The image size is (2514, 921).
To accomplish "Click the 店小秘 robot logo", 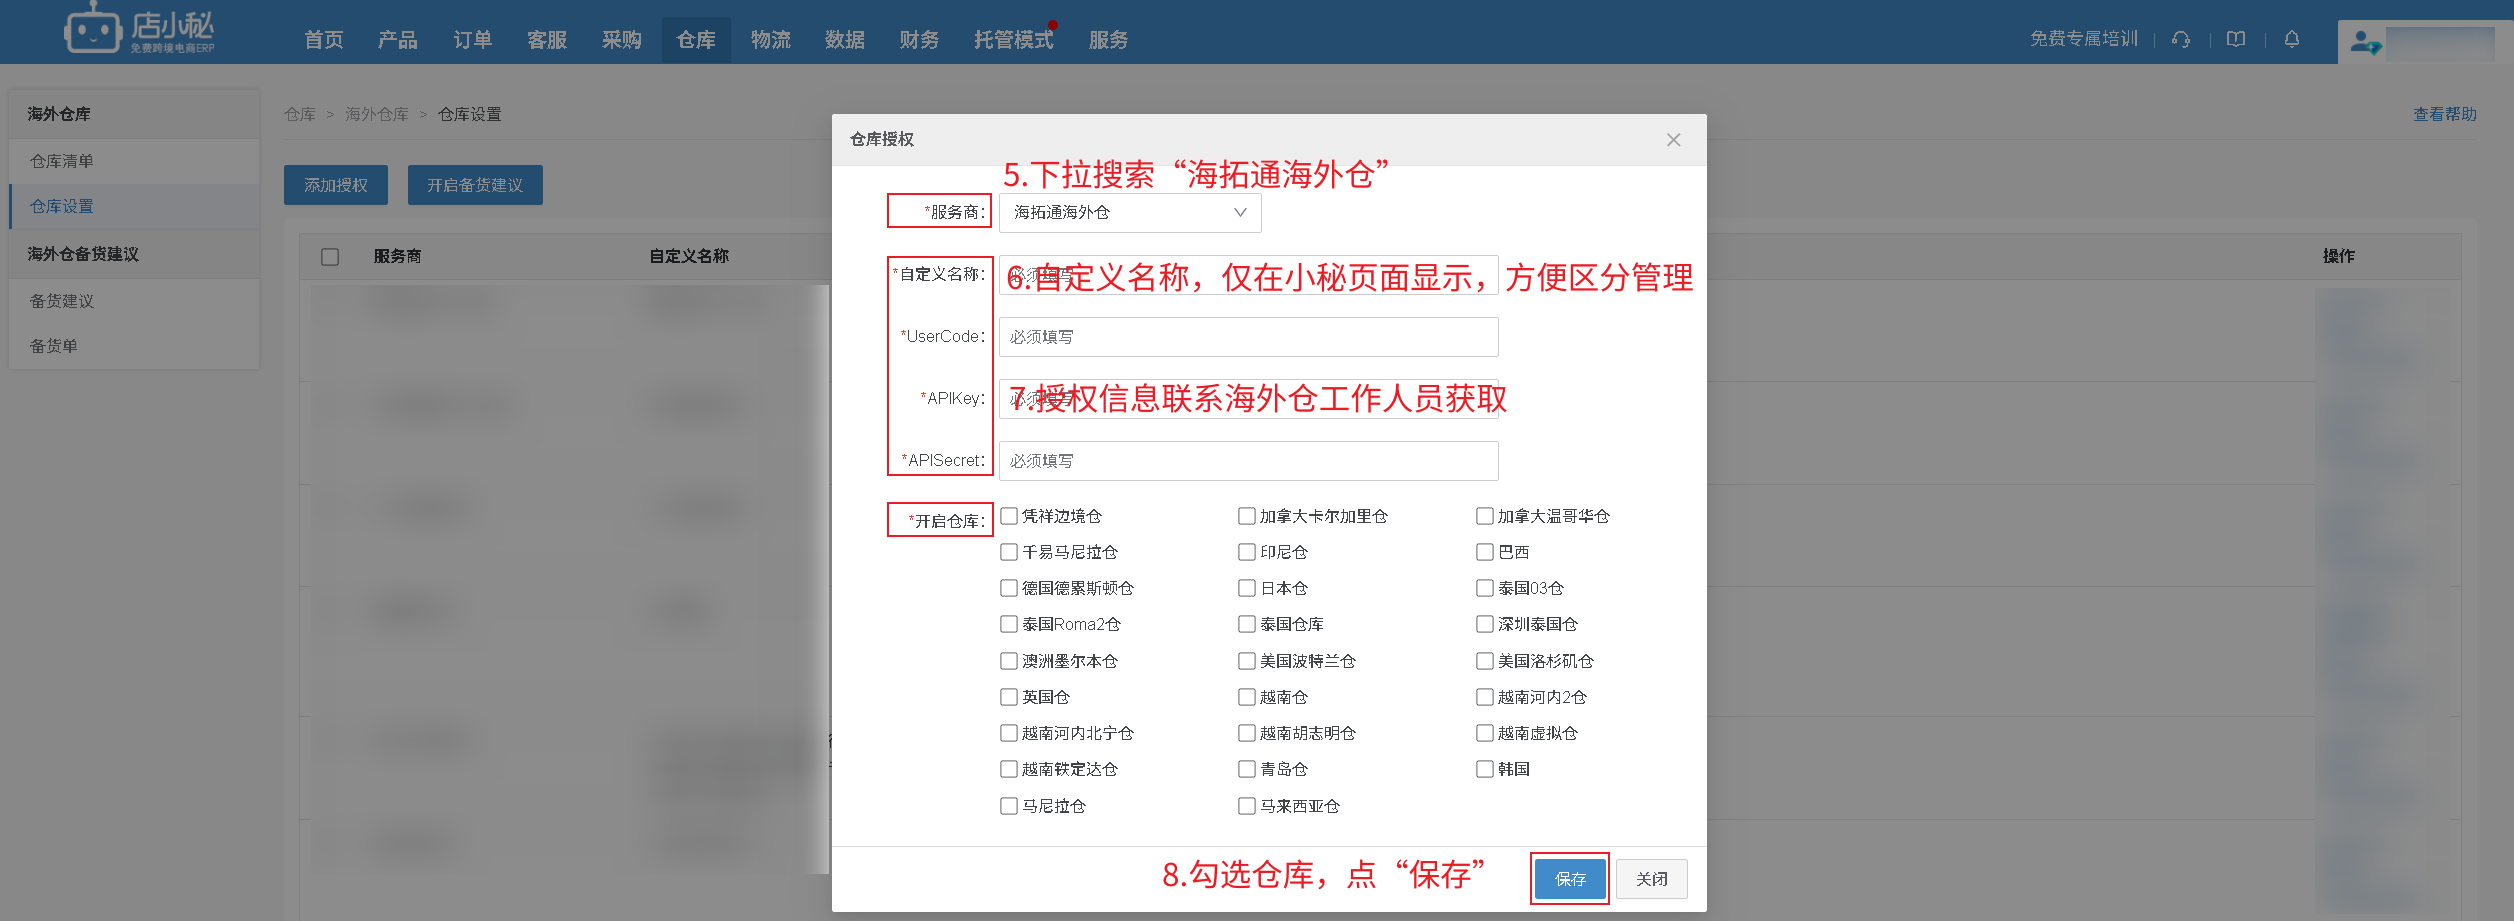I will [x=139, y=30].
